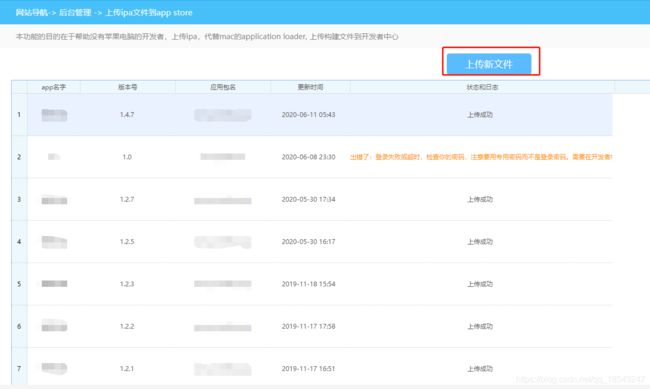Click blurred package name in 1.2.3 row
This screenshot has width=650, height=389.
point(223,284)
